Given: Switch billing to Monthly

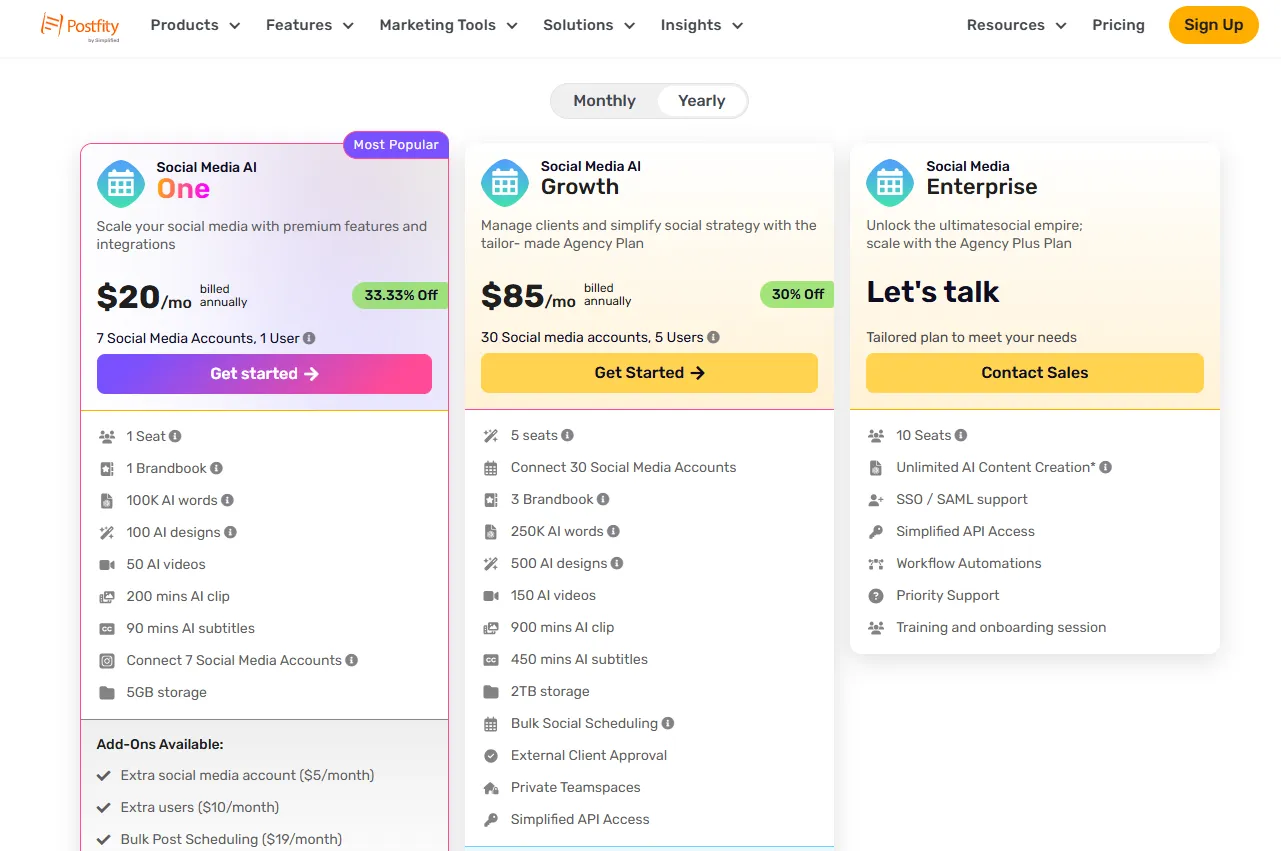Looking at the screenshot, I should pos(604,101).
